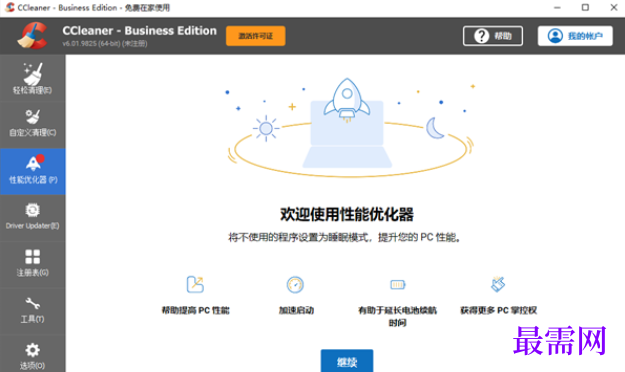Open the Driver Updater section
Screen dimensions: 625x372
tap(33, 218)
